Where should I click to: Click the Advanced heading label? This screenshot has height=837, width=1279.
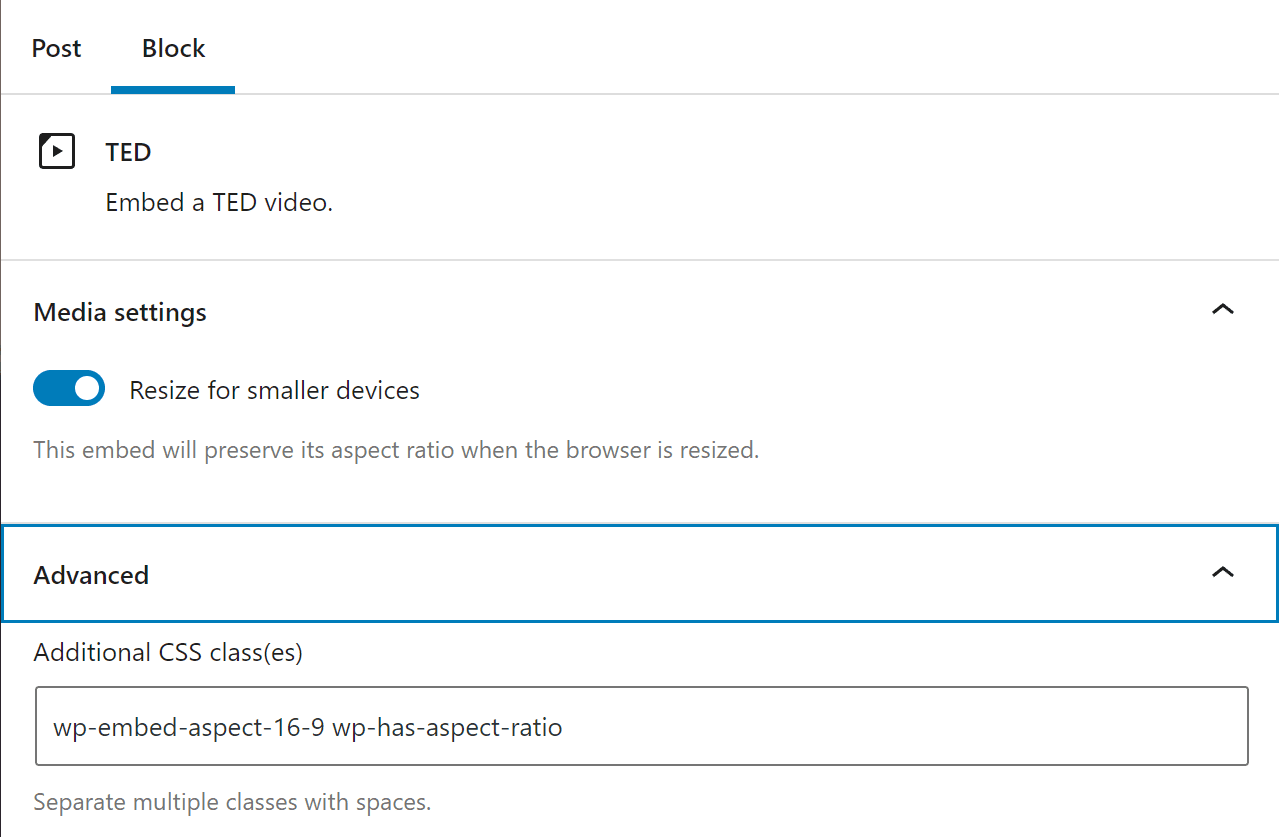tap(91, 574)
